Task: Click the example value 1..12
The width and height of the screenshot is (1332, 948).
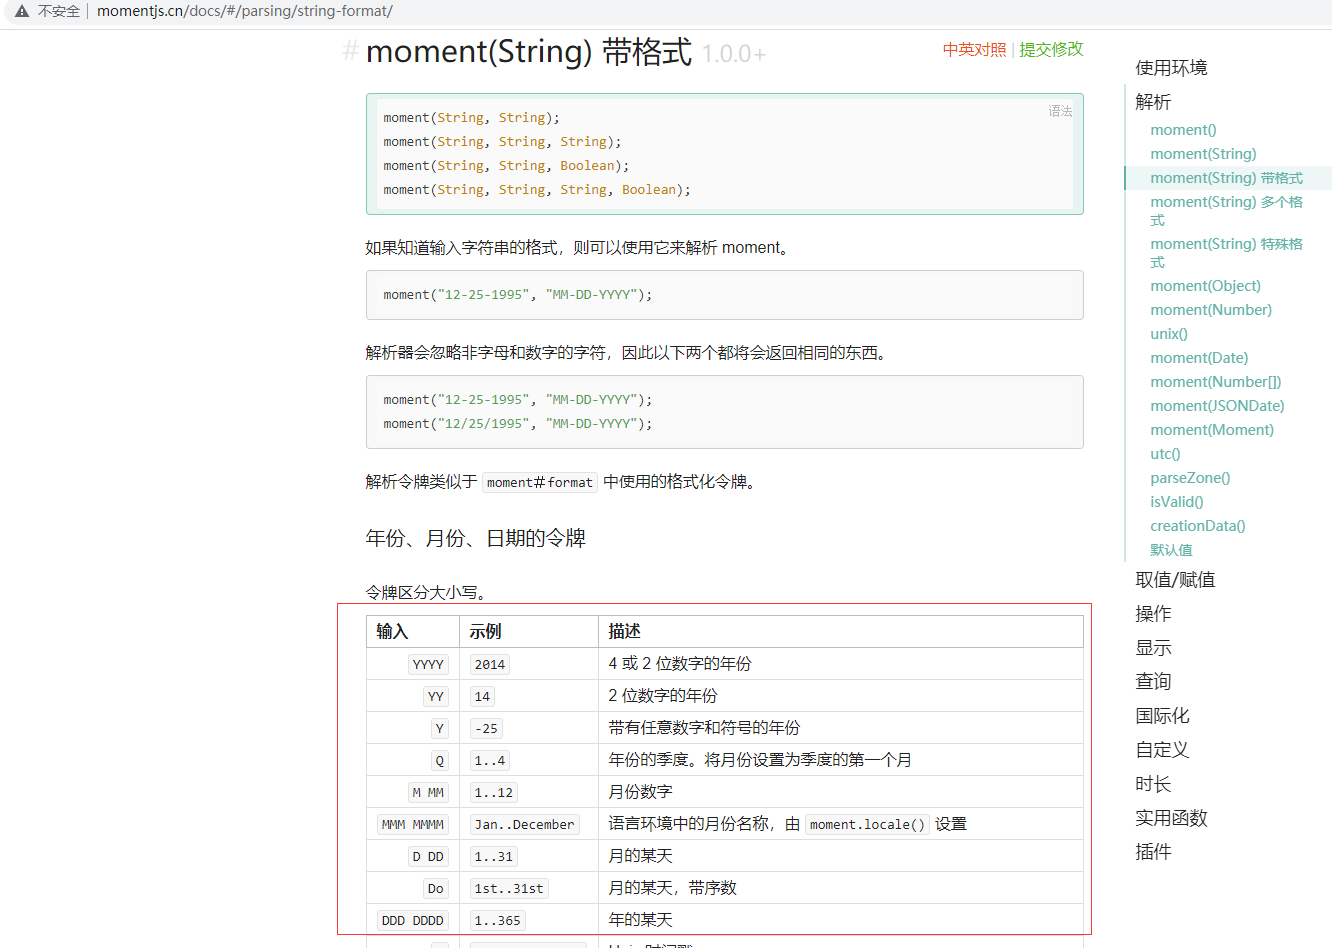Action: pos(494,792)
